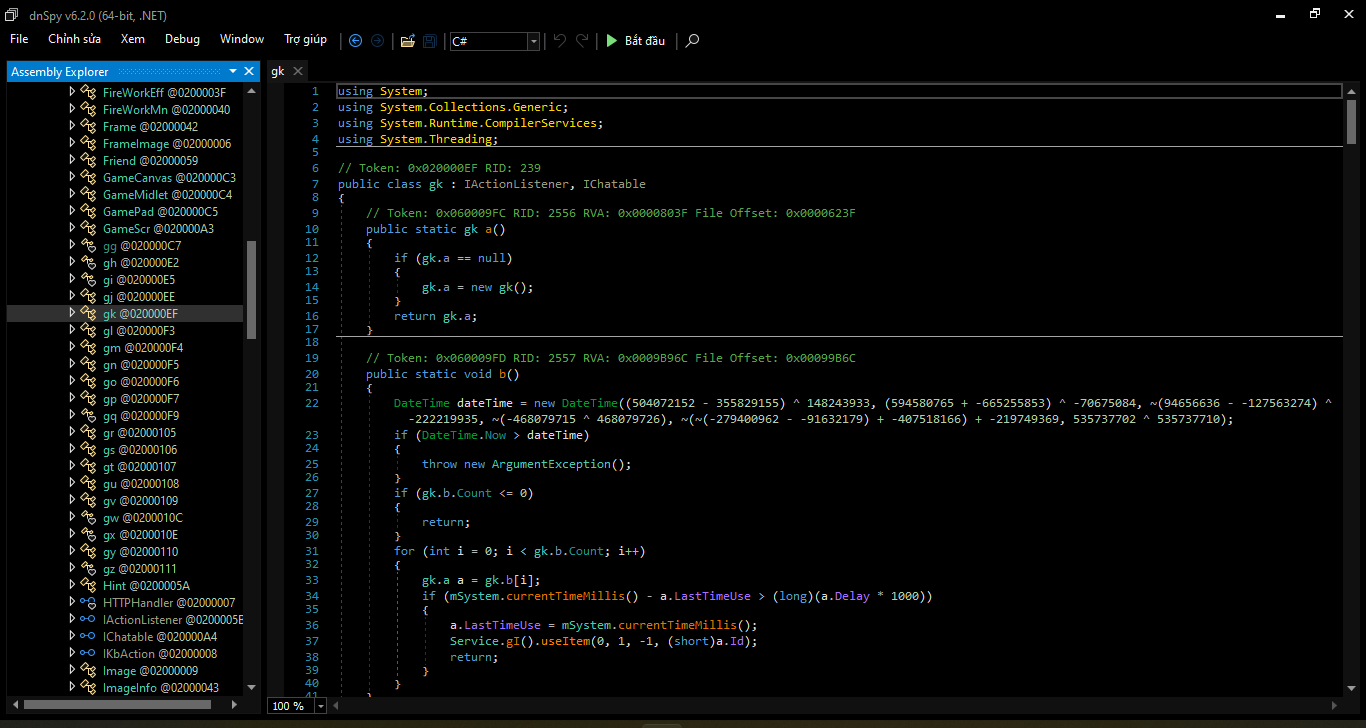Click the Navigate Backward arrow icon
This screenshot has height=728, width=1366.
point(355,41)
